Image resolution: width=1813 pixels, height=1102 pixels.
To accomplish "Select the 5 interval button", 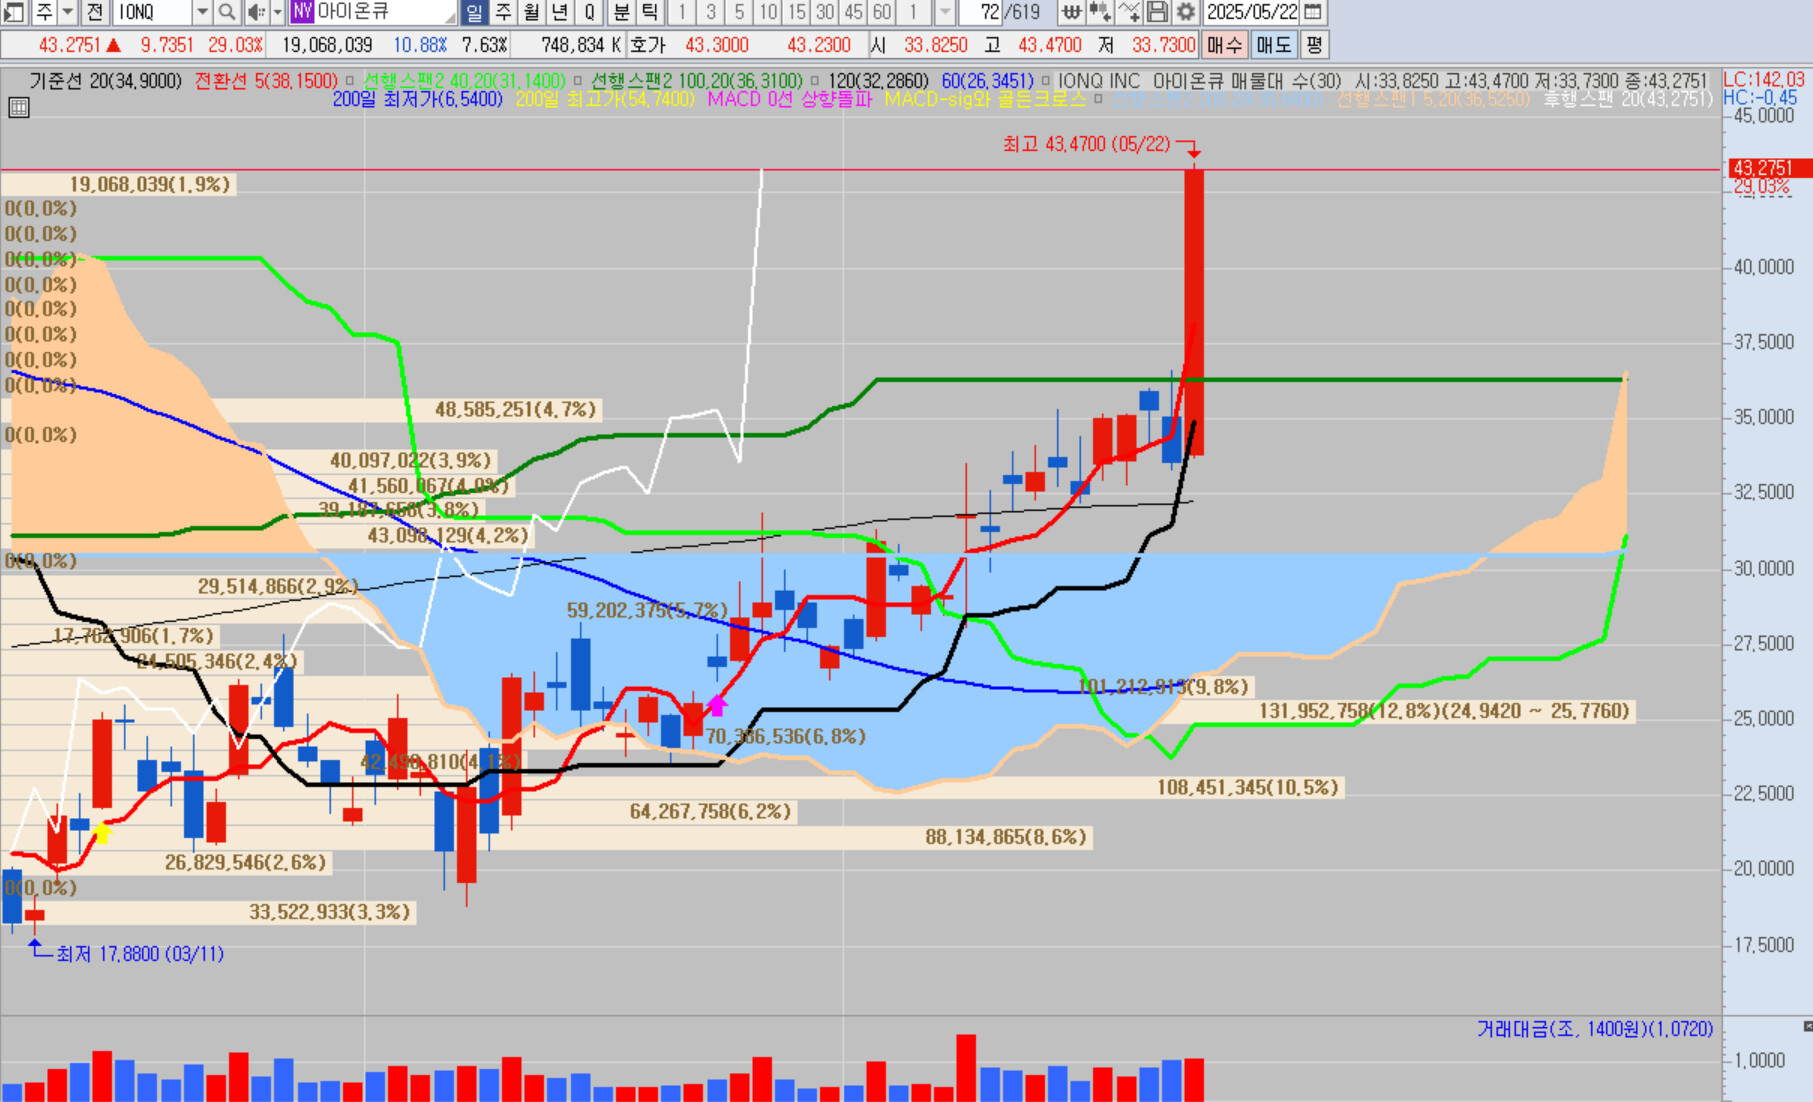I will 739,12.
